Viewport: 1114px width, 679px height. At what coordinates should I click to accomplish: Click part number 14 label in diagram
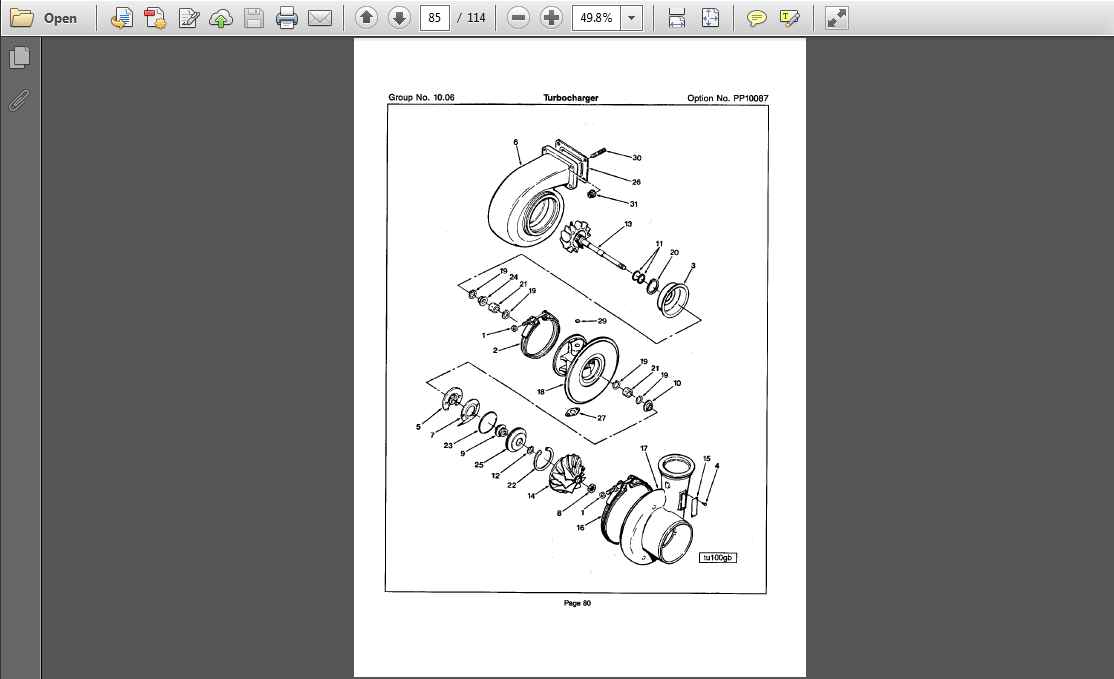tap(531, 496)
